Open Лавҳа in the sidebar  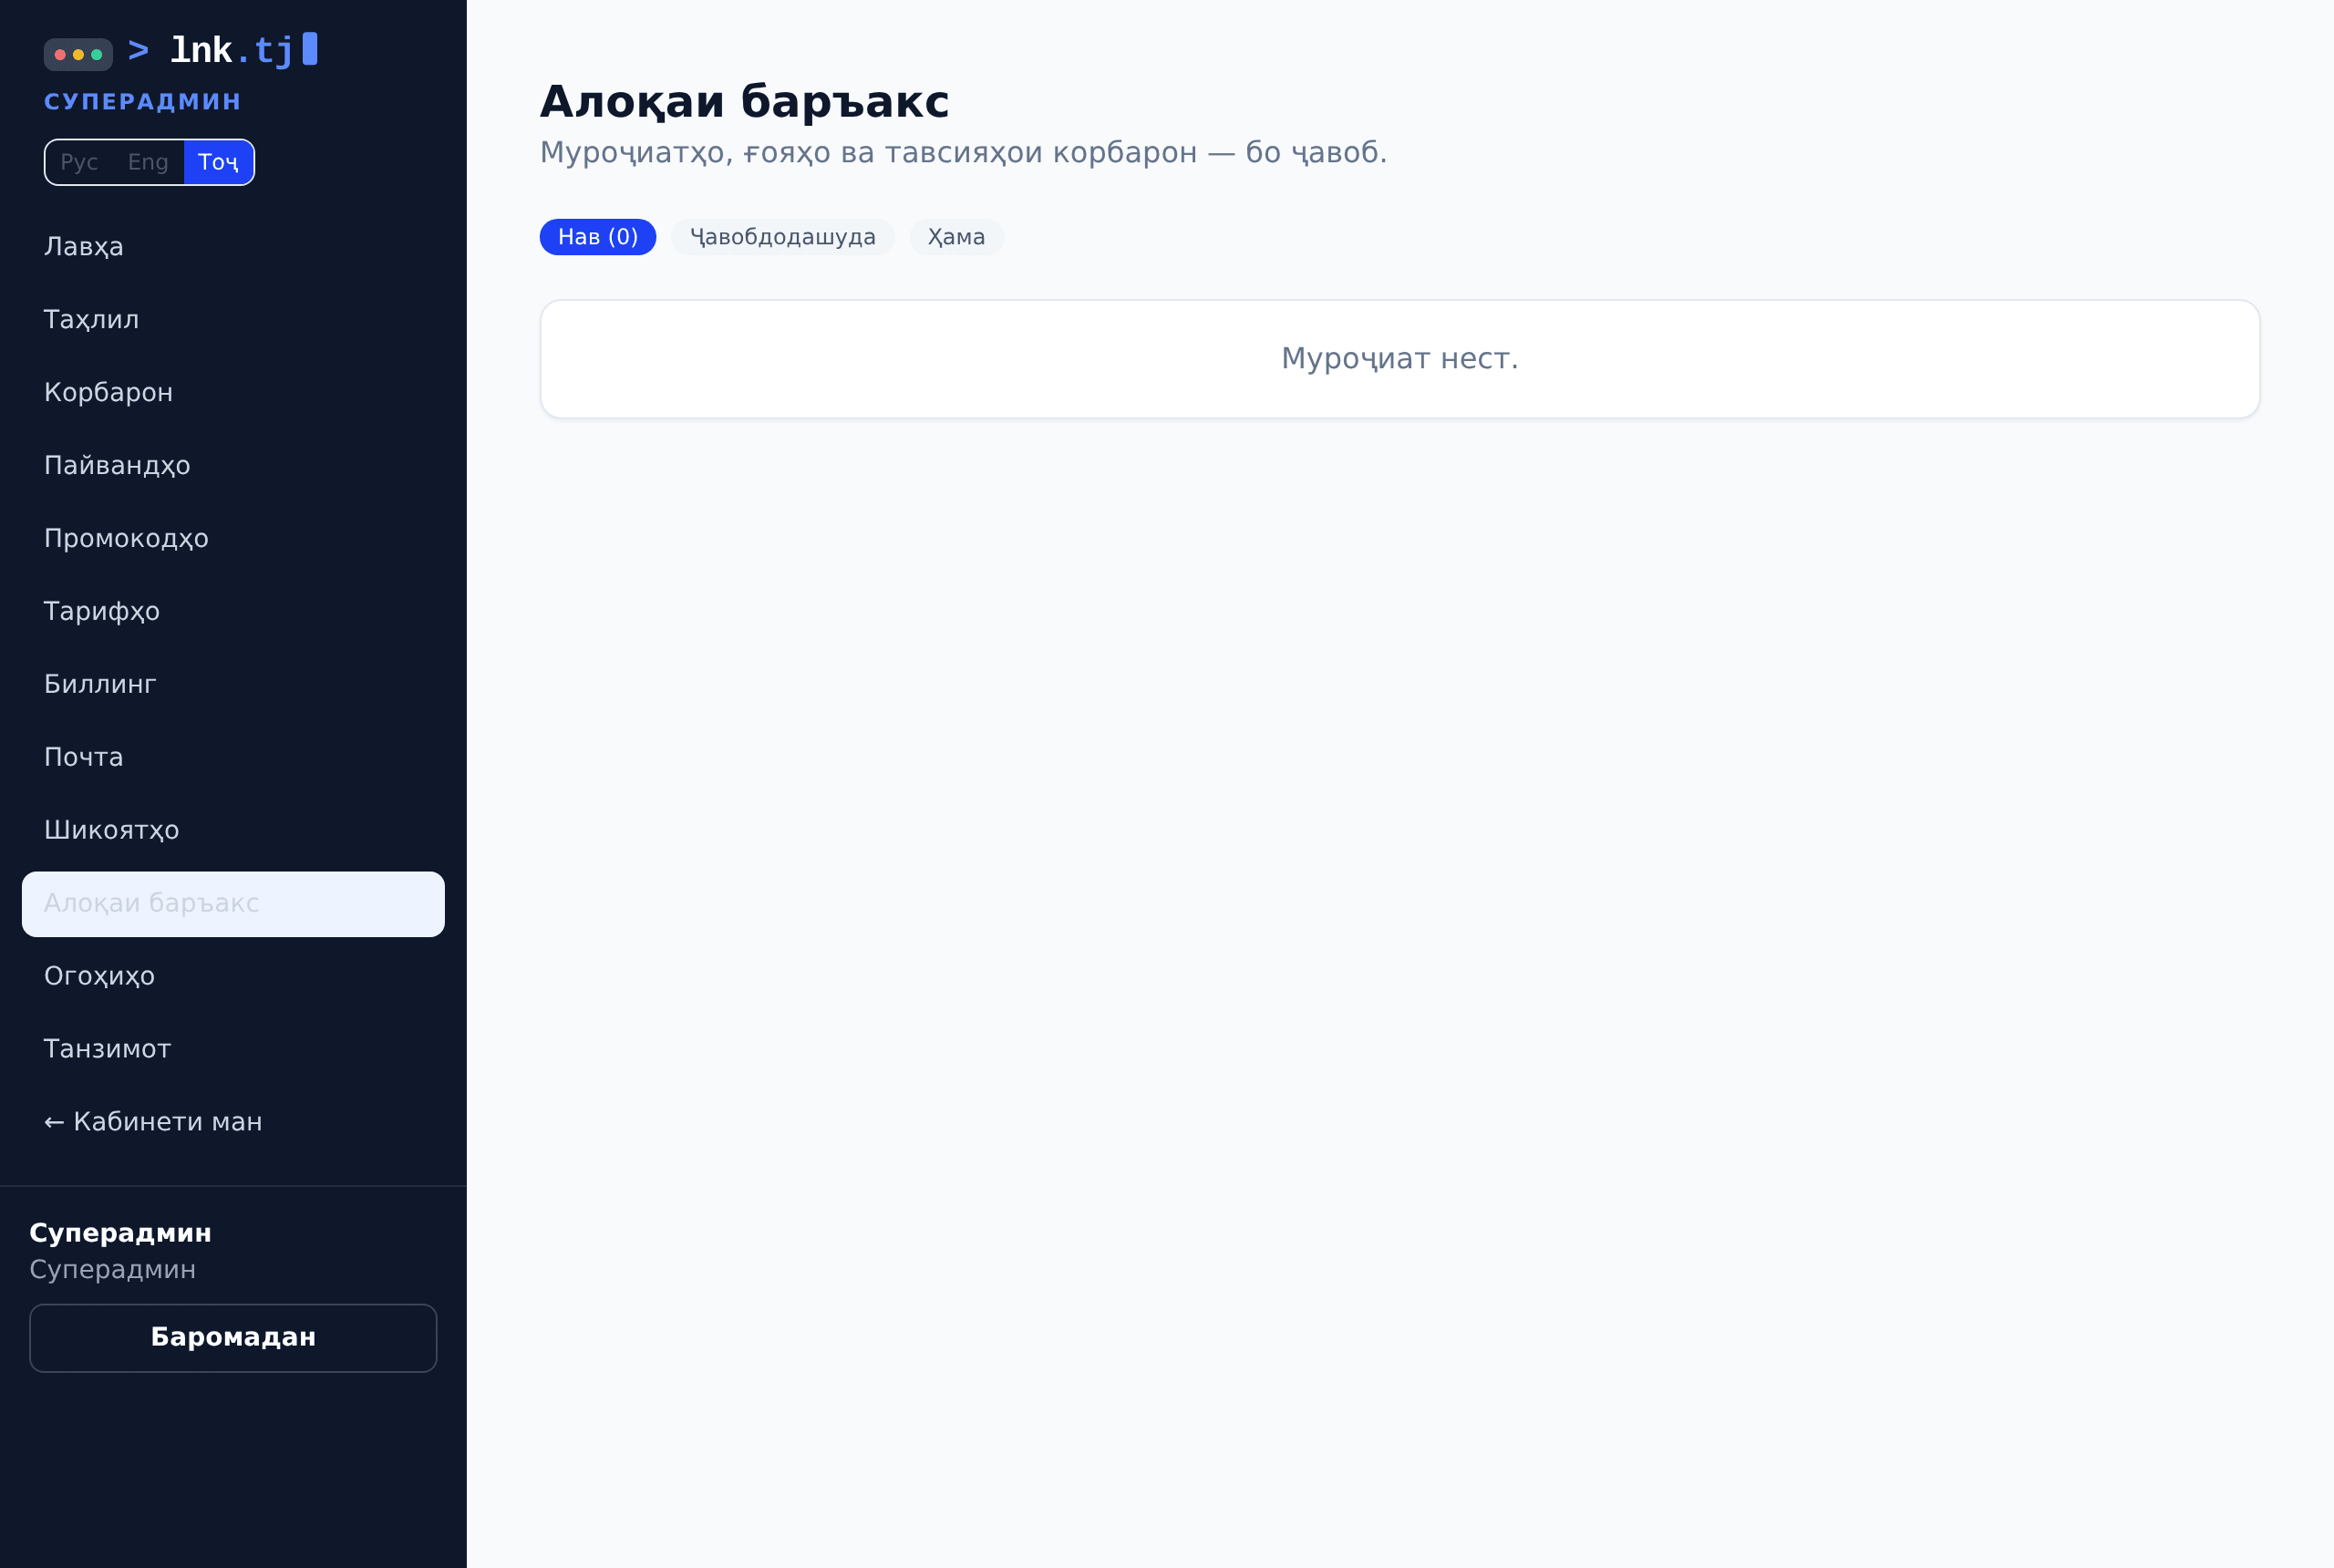click(233, 247)
